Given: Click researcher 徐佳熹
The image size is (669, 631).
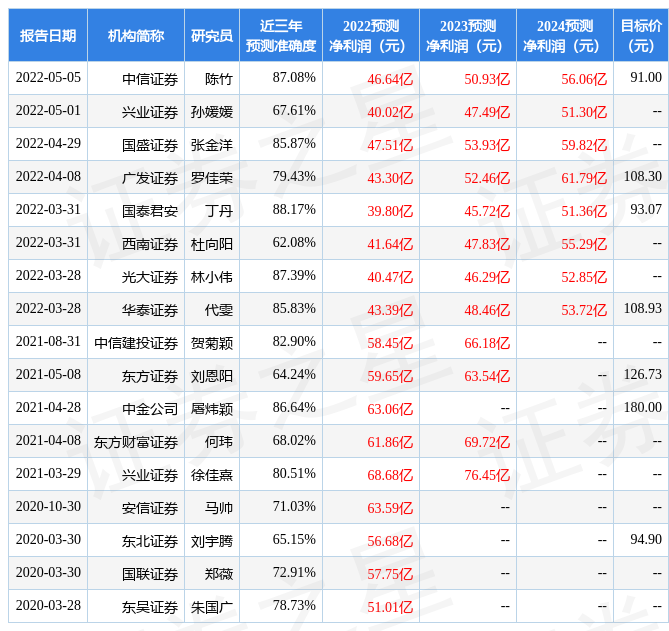Looking at the screenshot, I should click(212, 475).
